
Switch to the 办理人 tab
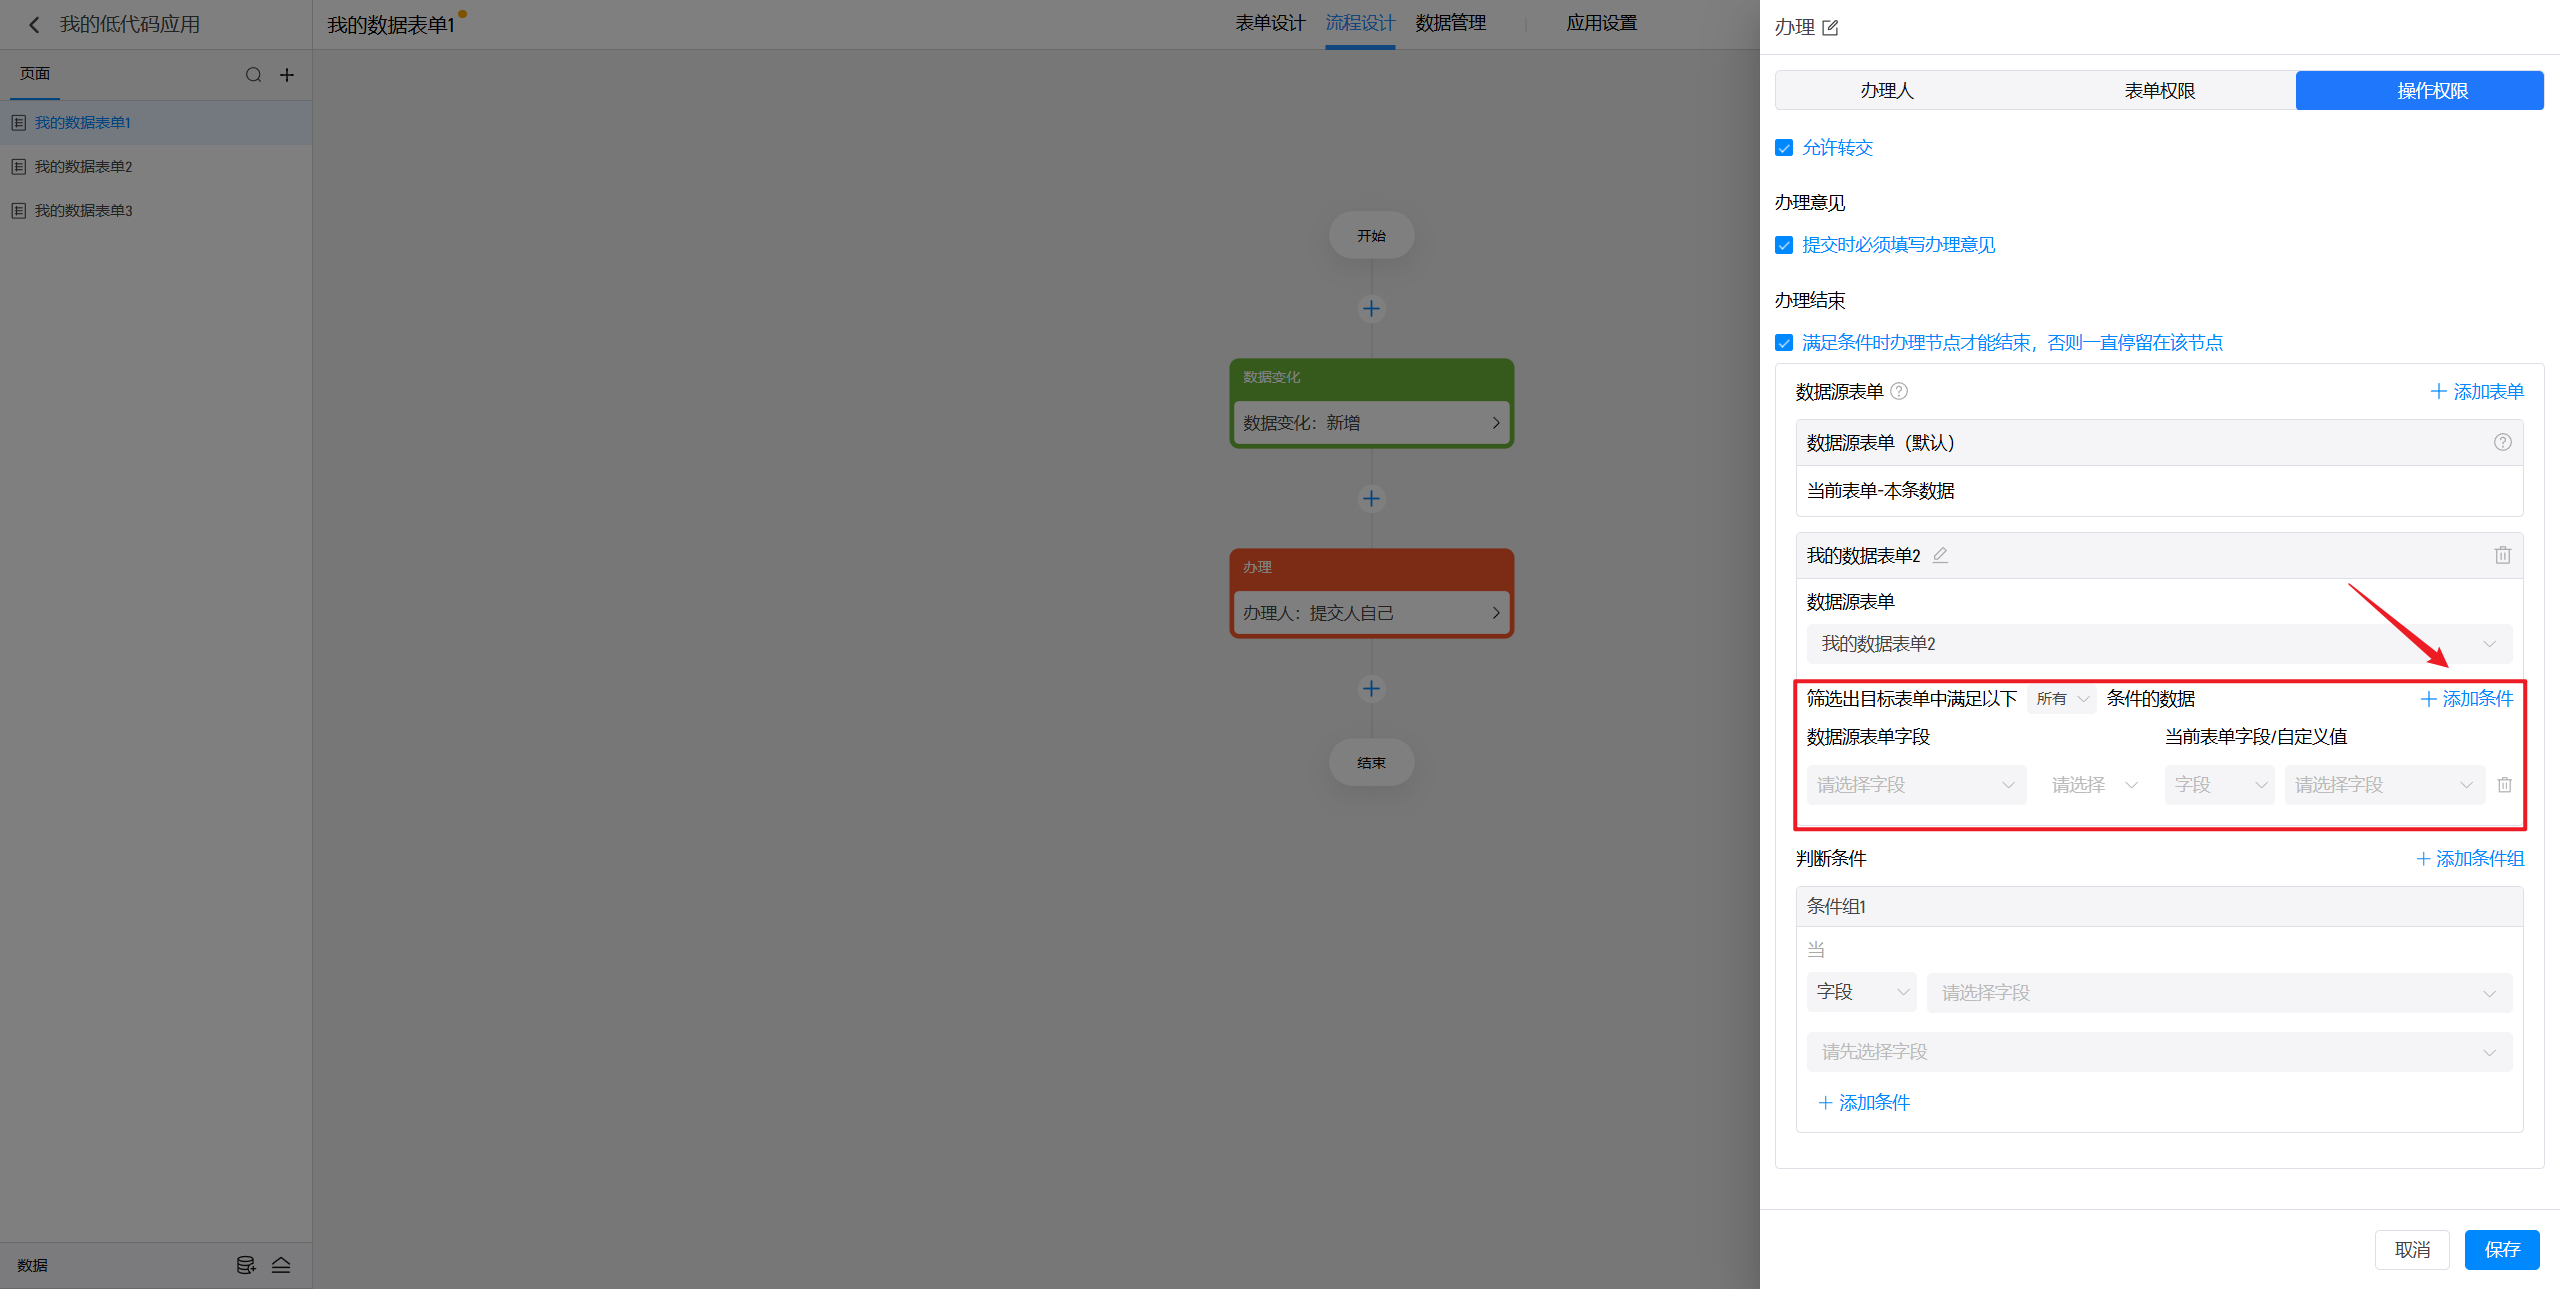(x=1886, y=91)
